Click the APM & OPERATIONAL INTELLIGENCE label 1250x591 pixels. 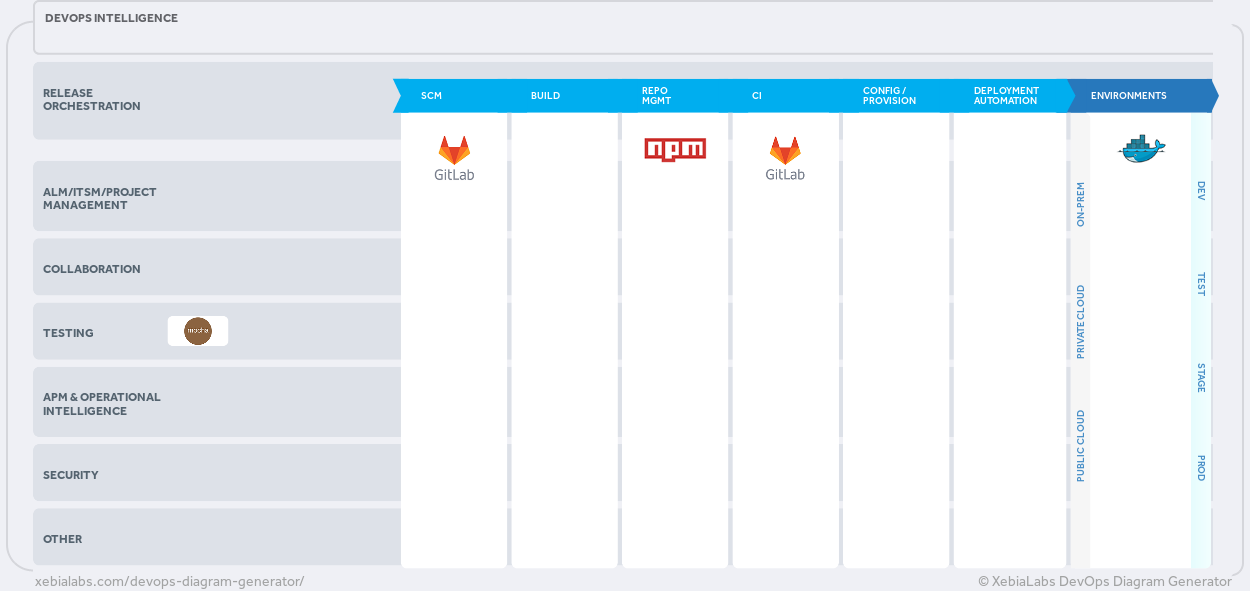(x=101, y=404)
